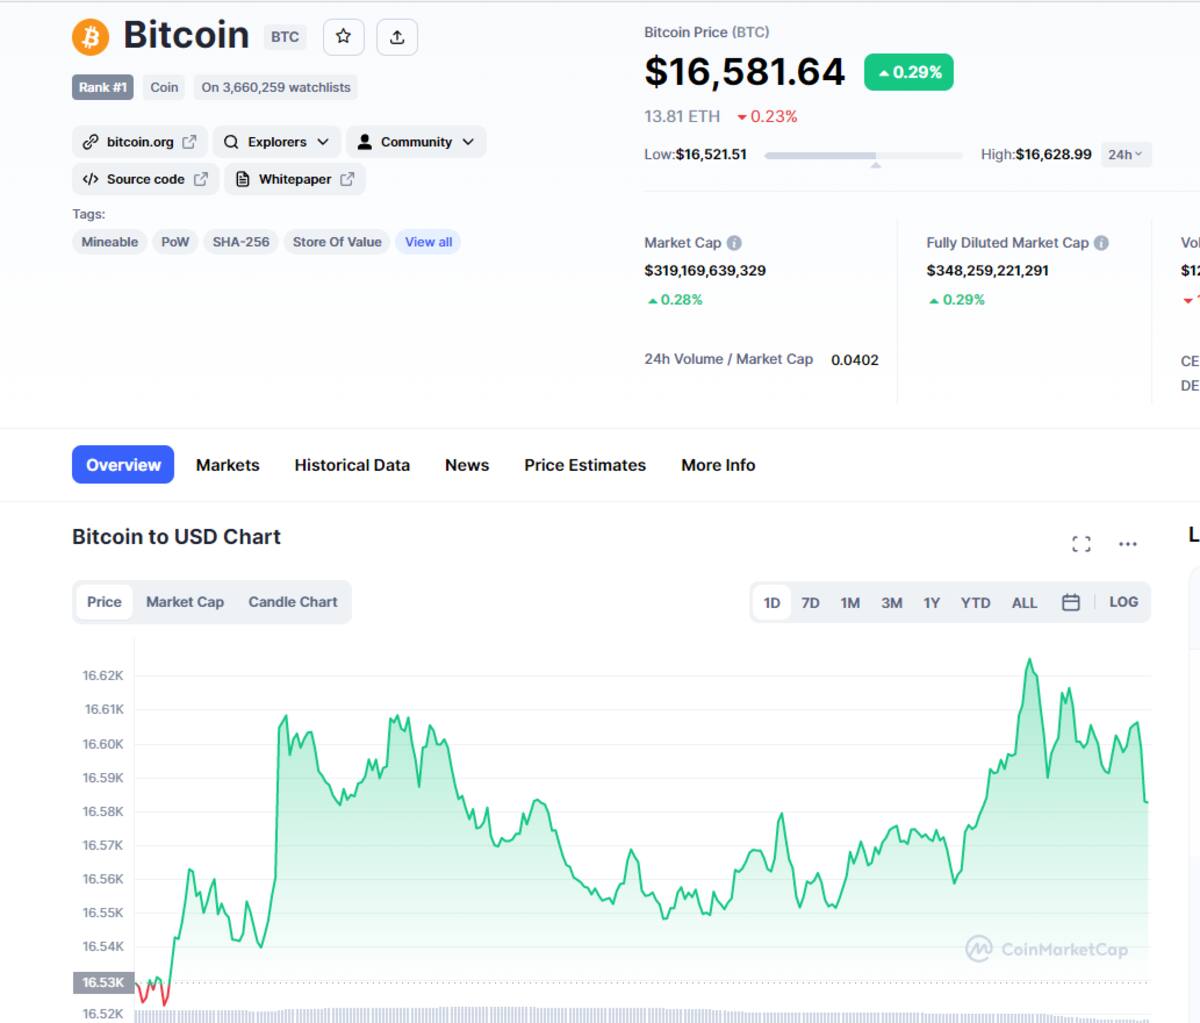The image size is (1200, 1023).
Task: Expand the Explorers dropdown
Action: coord(277,142)
